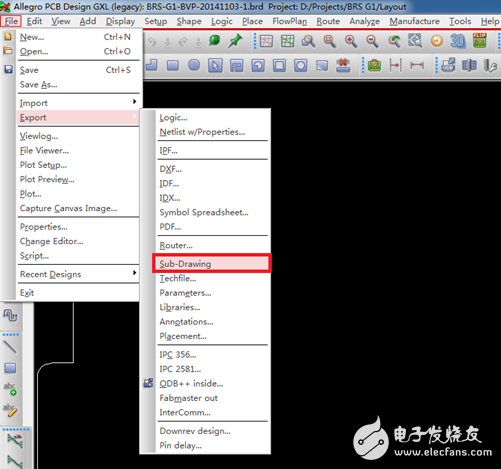Screen dimensions: 501x469
Task: Choose Libraries... export option
Action: pyautogui.click(x=180, y=307)
